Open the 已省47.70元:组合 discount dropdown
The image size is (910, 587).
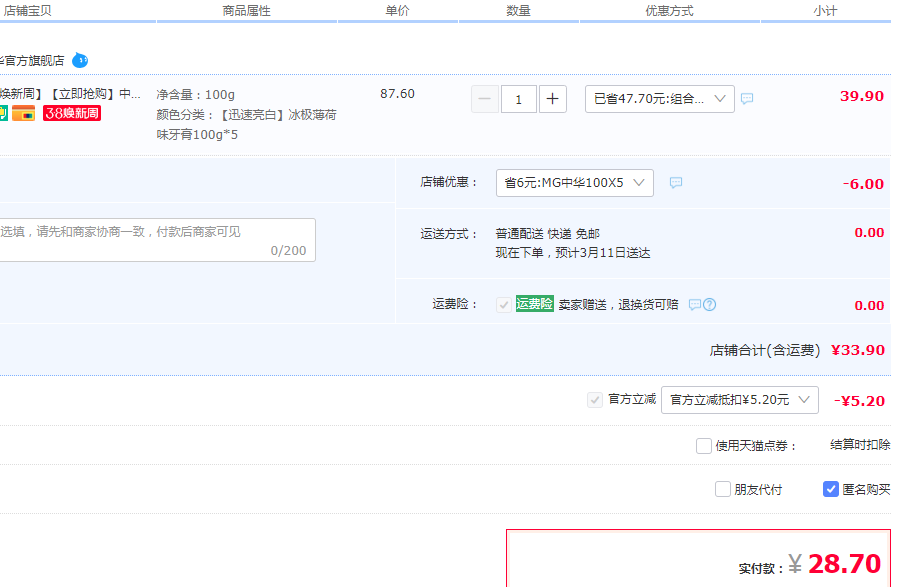click(660, 99)
